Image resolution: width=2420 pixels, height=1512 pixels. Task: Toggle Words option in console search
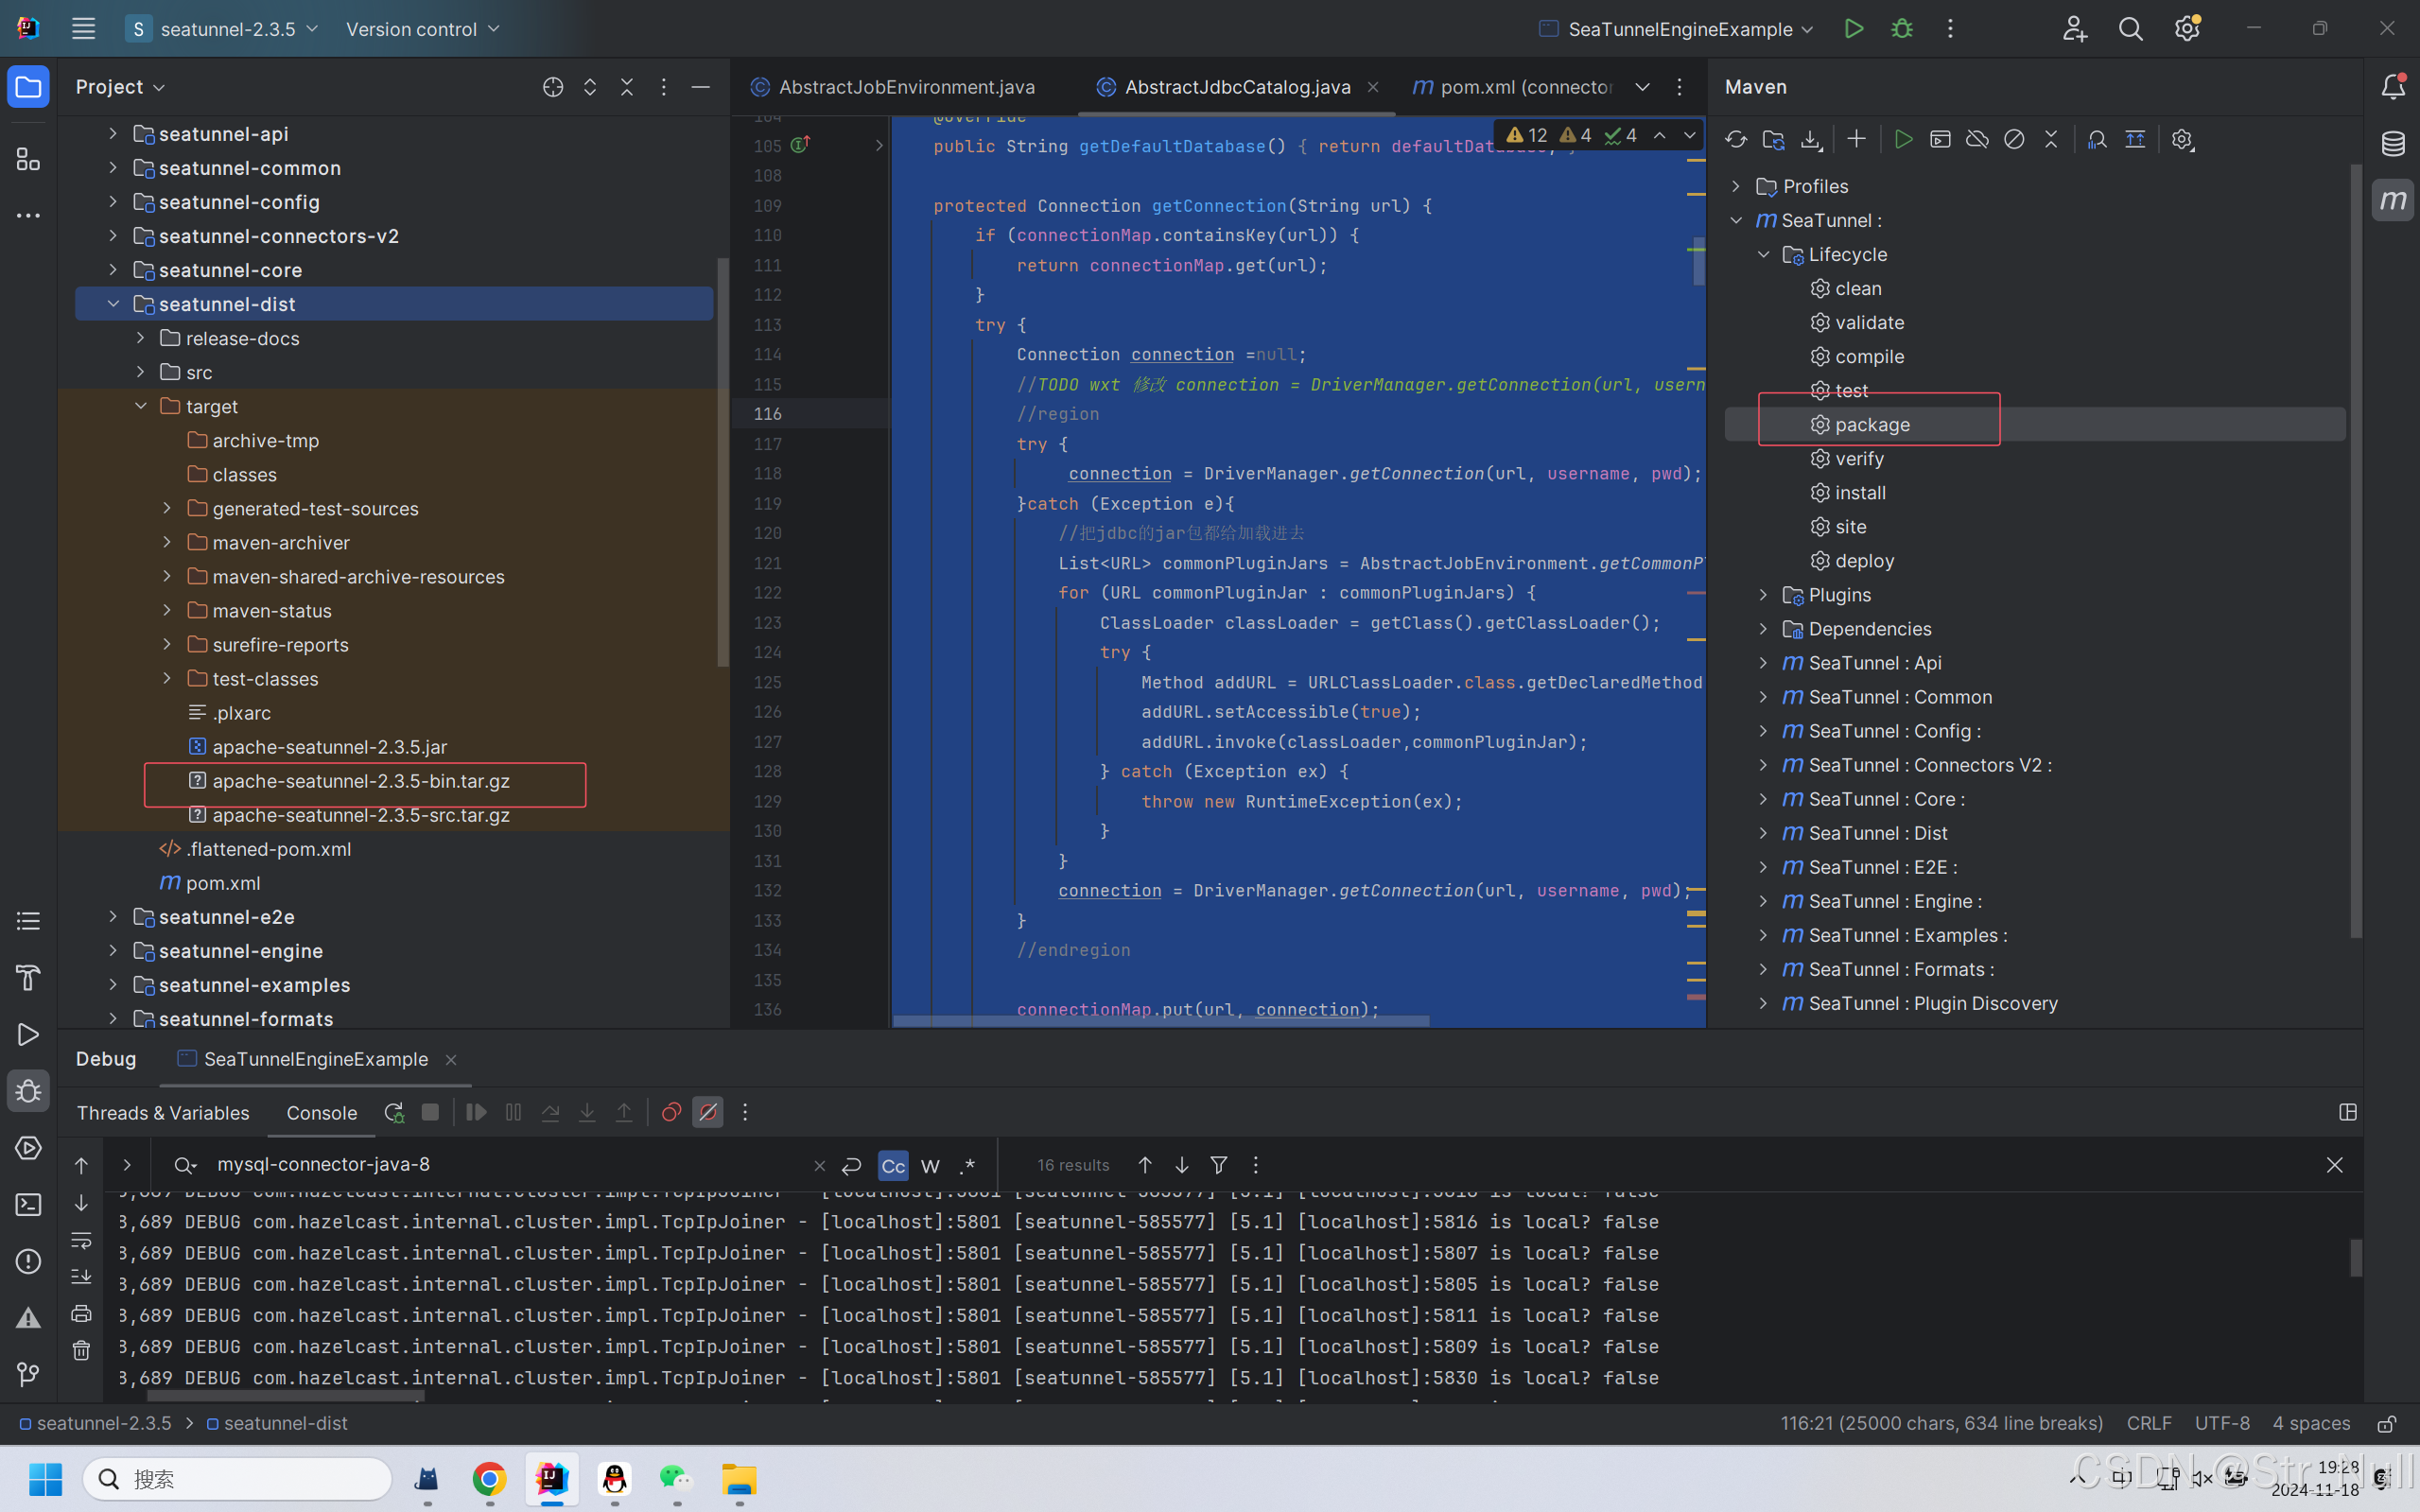point(930,1166)
